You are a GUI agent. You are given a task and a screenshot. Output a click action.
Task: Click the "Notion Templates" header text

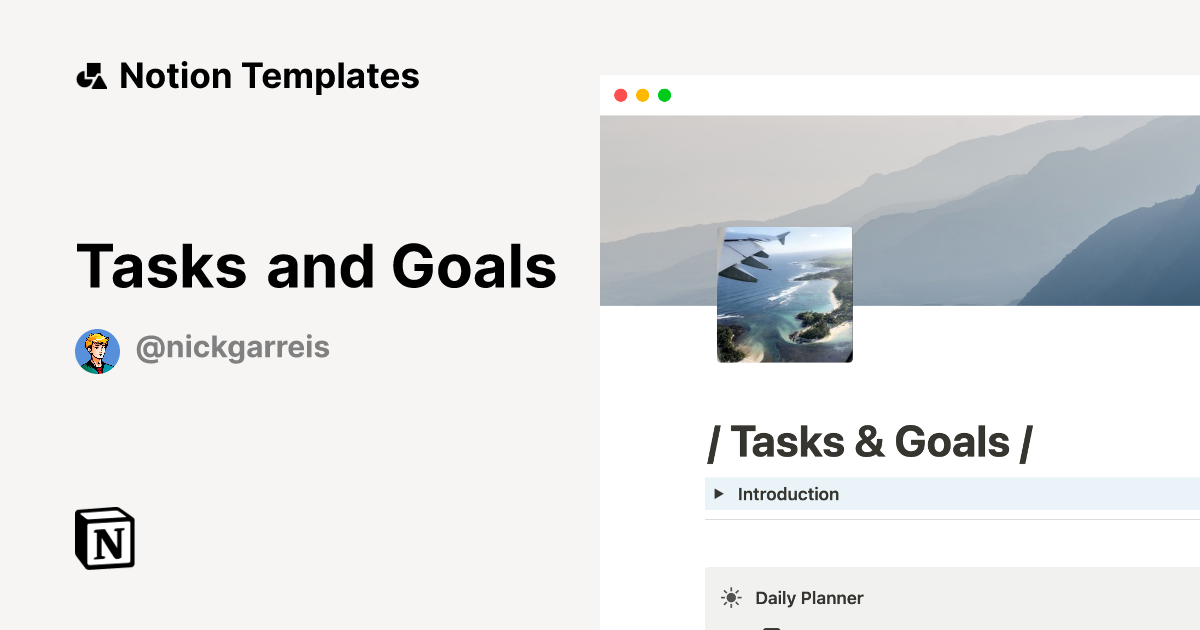pos(270,75)
